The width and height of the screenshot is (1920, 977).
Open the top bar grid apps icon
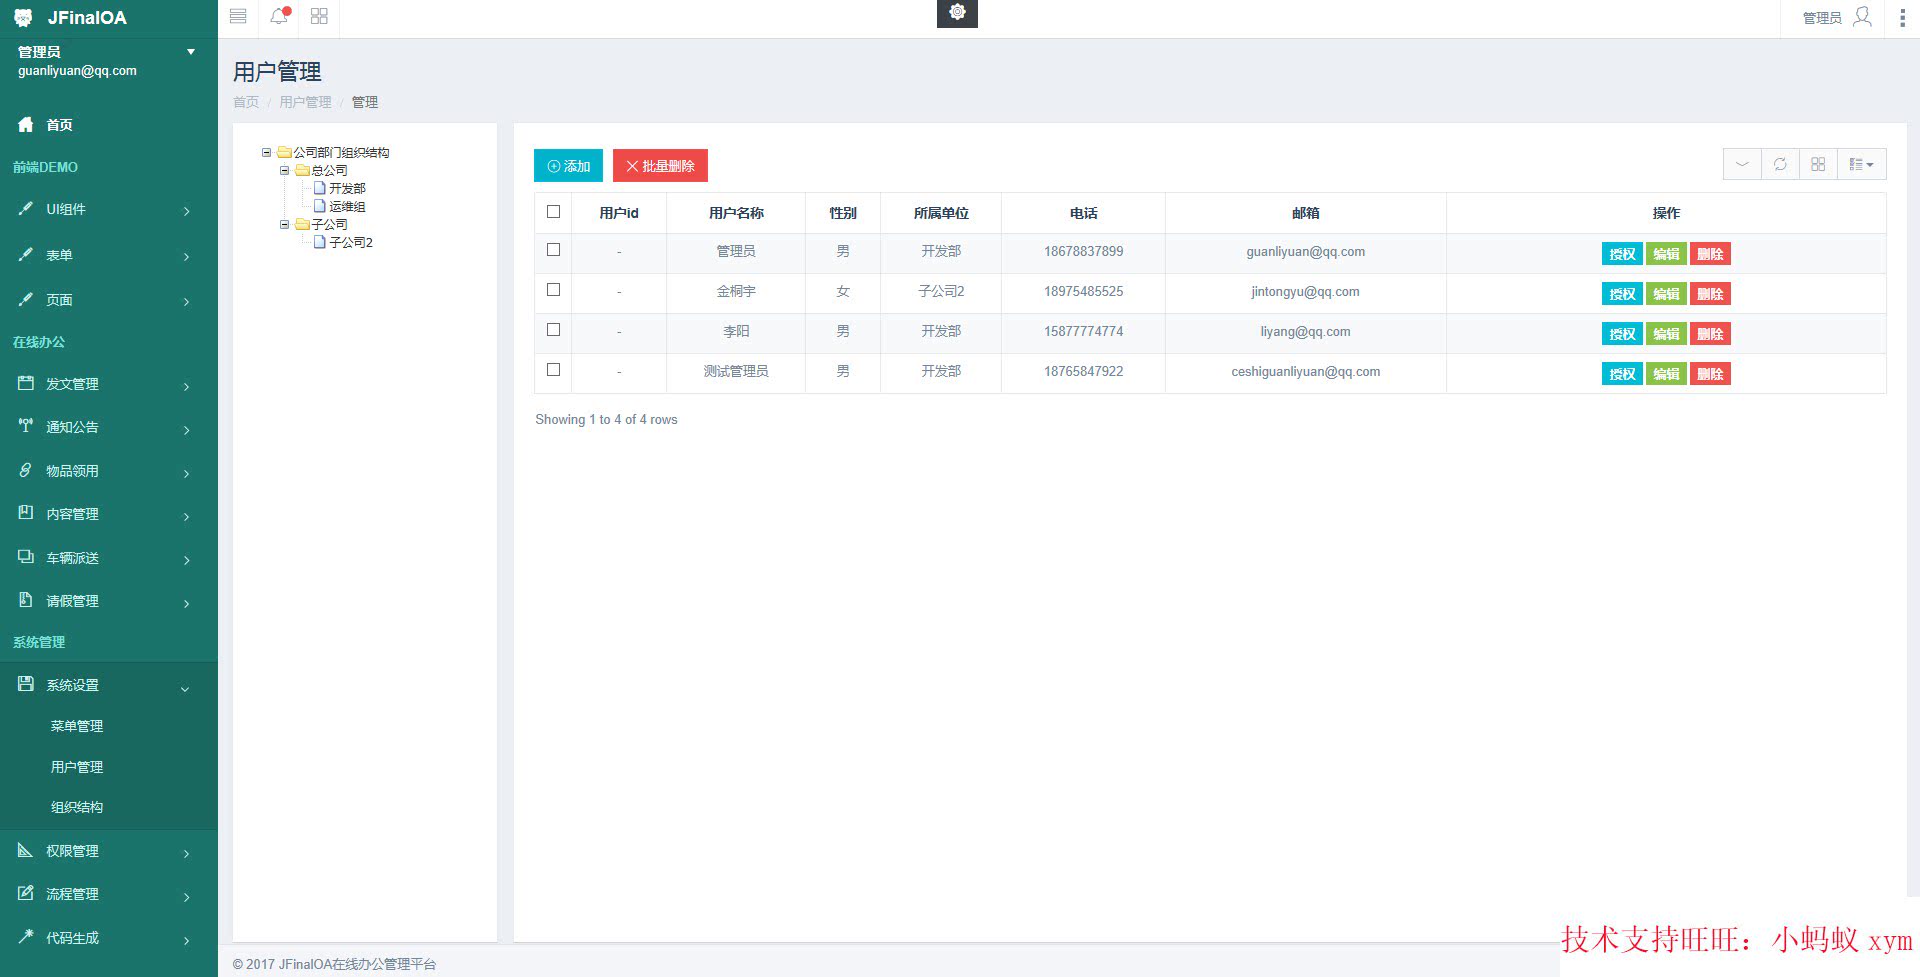(319, 16)
